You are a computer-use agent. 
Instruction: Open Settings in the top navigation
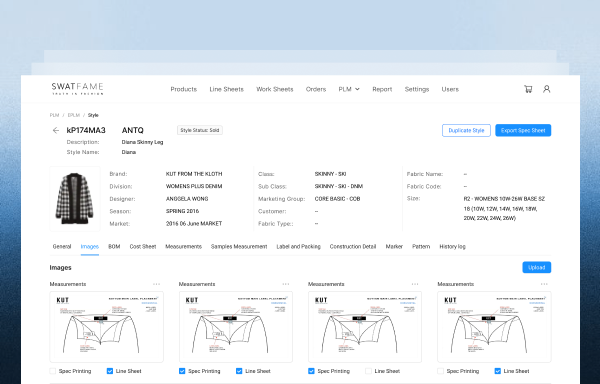pyautogui.click(x=417, y=89)
